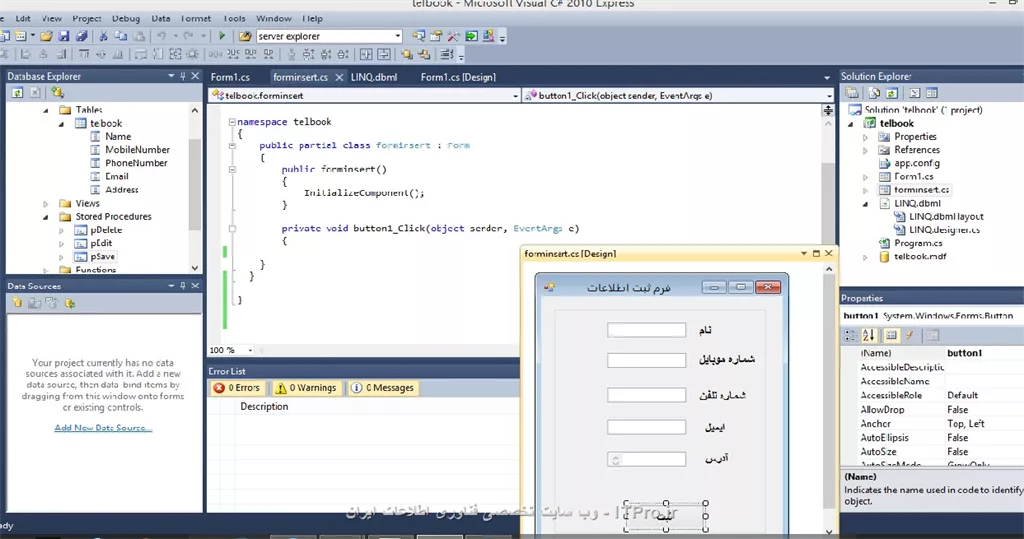Save the current file with the disk icon

click(x=63, y=36)
